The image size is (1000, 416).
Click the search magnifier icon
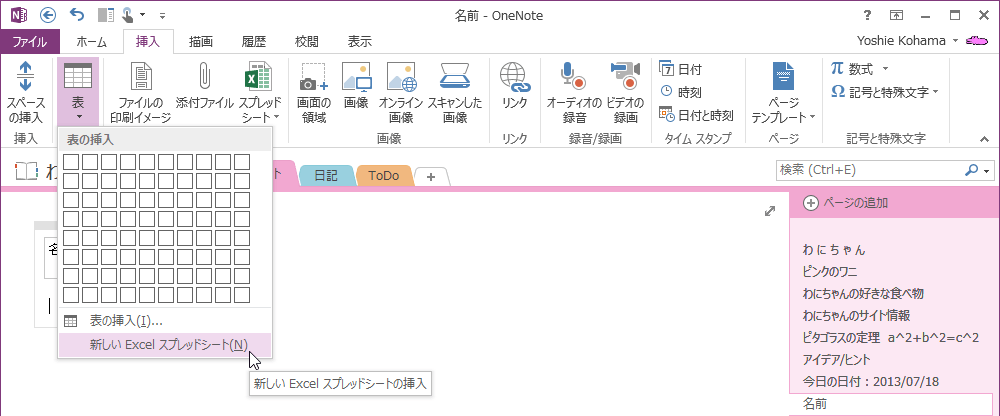tap(973, 170)
